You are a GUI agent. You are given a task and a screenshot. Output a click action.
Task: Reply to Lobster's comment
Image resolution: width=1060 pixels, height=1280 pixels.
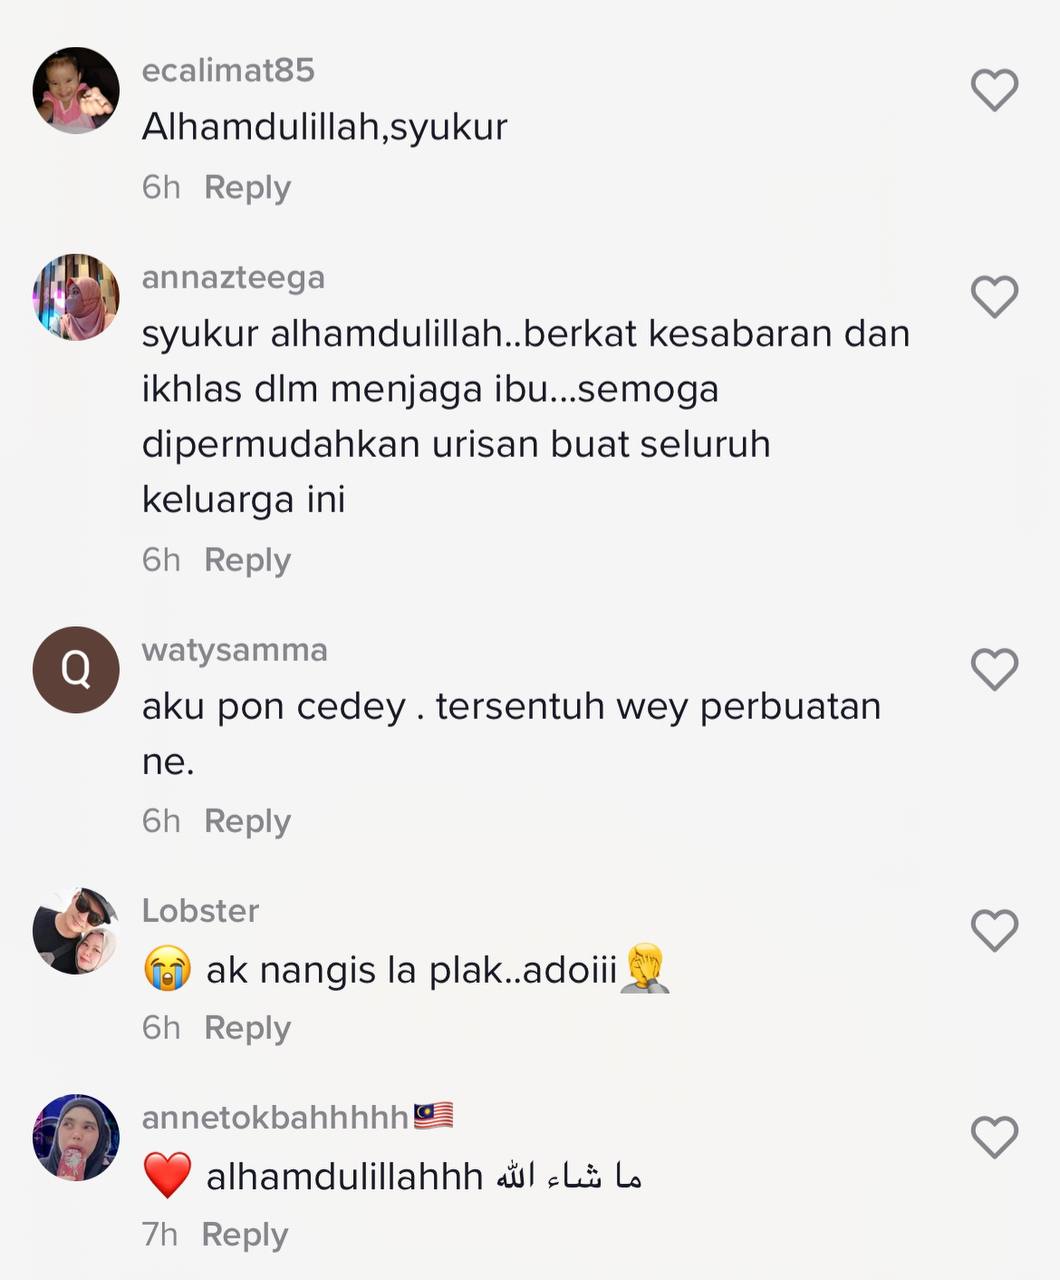click(247, 1029)
